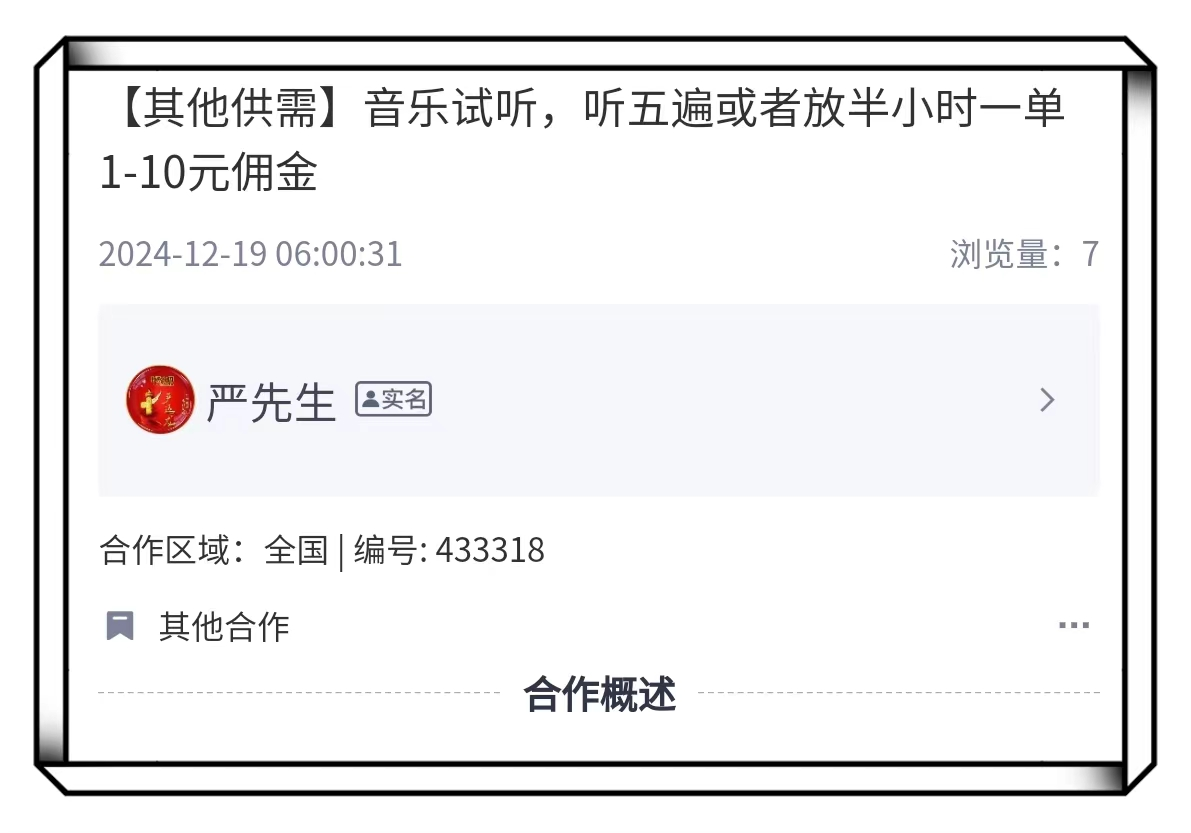Click the 编号: 433318 listing number
This screenshot has height=833, width=1191.
pos(449,551)
